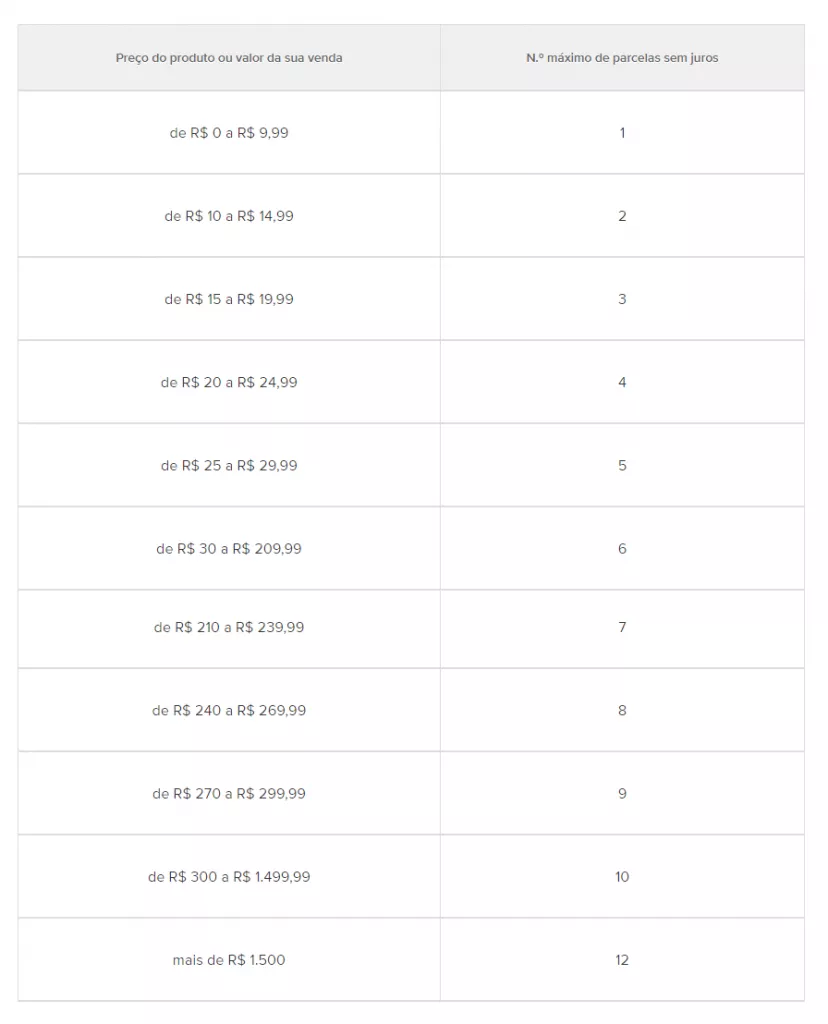Select the 'de R$ 240 a R$ 269,99' cell

pyautogui.click(x=229, y=710)
